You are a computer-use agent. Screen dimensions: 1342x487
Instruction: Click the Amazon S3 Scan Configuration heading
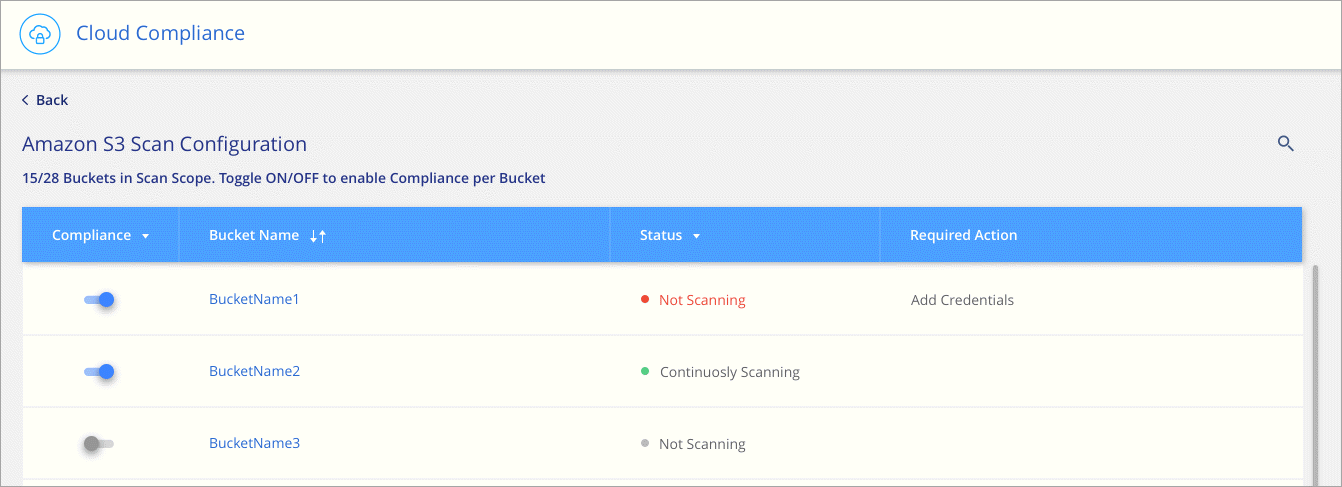point(164,144)
